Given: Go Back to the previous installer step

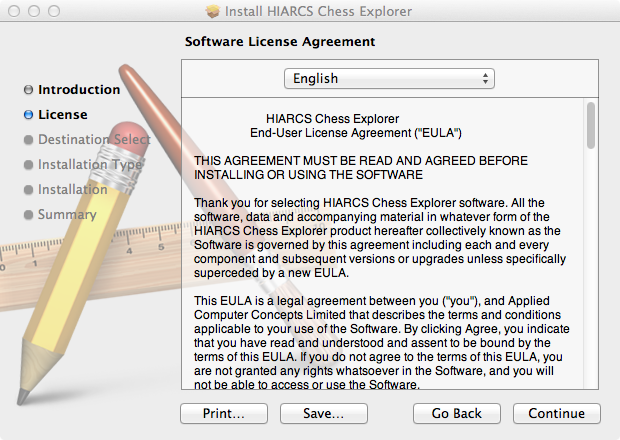Looking at the screenshot, I should [456, 413].
